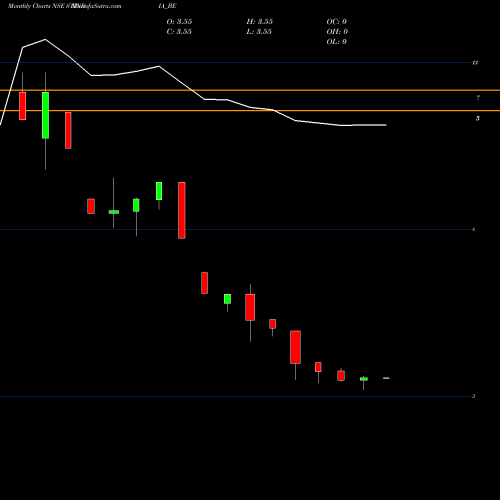Click the tallest red candlestick body
This screenshot has height=500, width=500.
coord(182,210)
